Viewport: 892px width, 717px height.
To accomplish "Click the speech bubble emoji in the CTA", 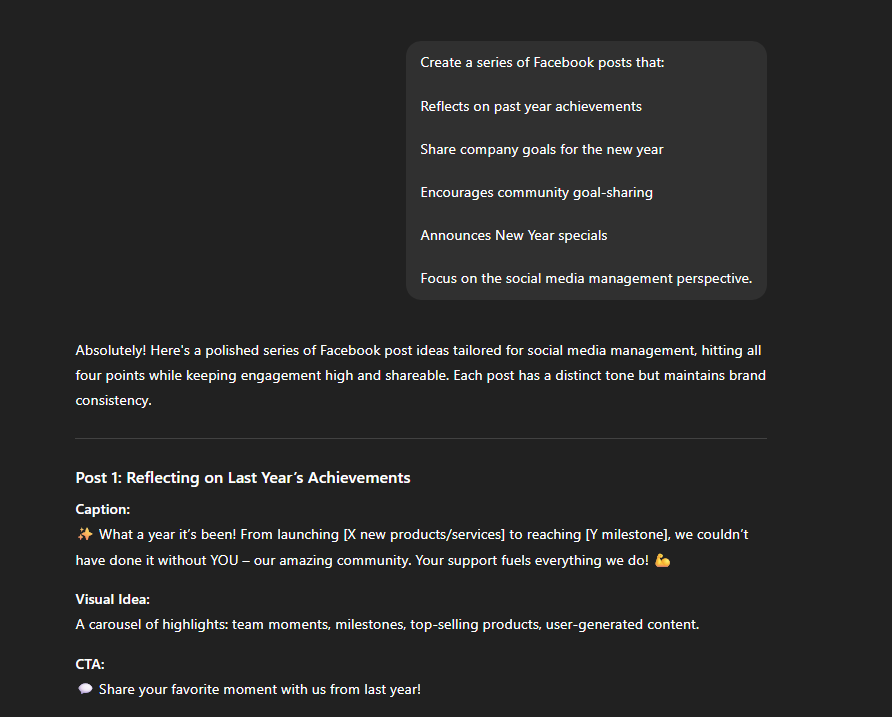I will point(85,690).
